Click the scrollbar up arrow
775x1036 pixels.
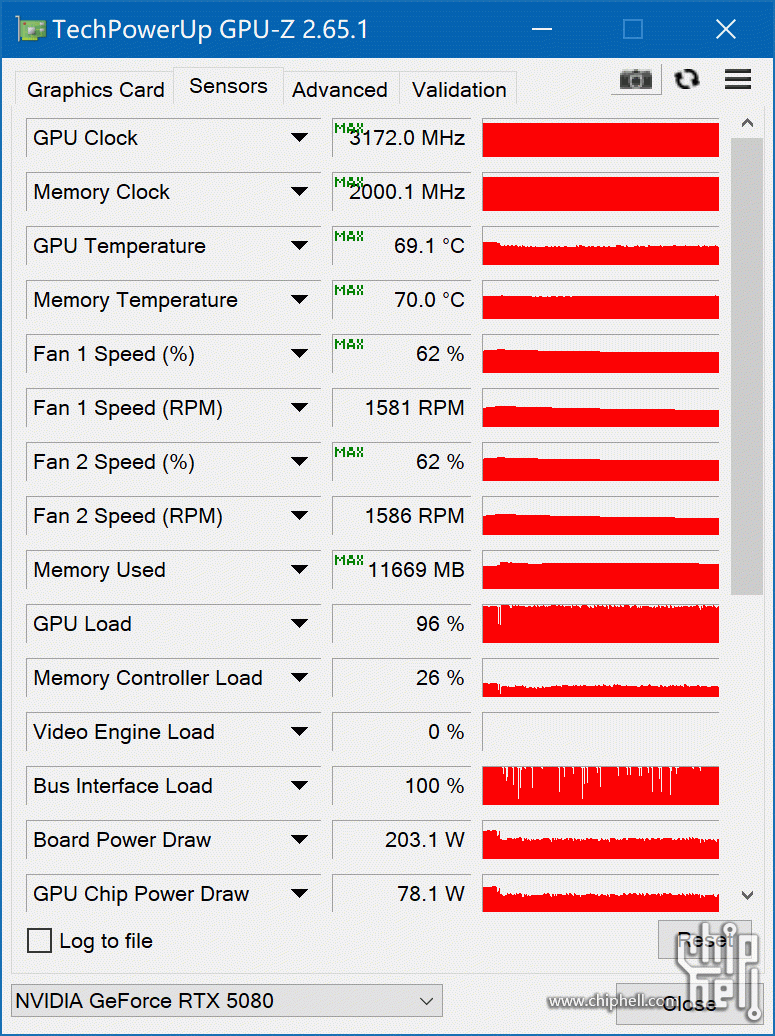[747, 124]
